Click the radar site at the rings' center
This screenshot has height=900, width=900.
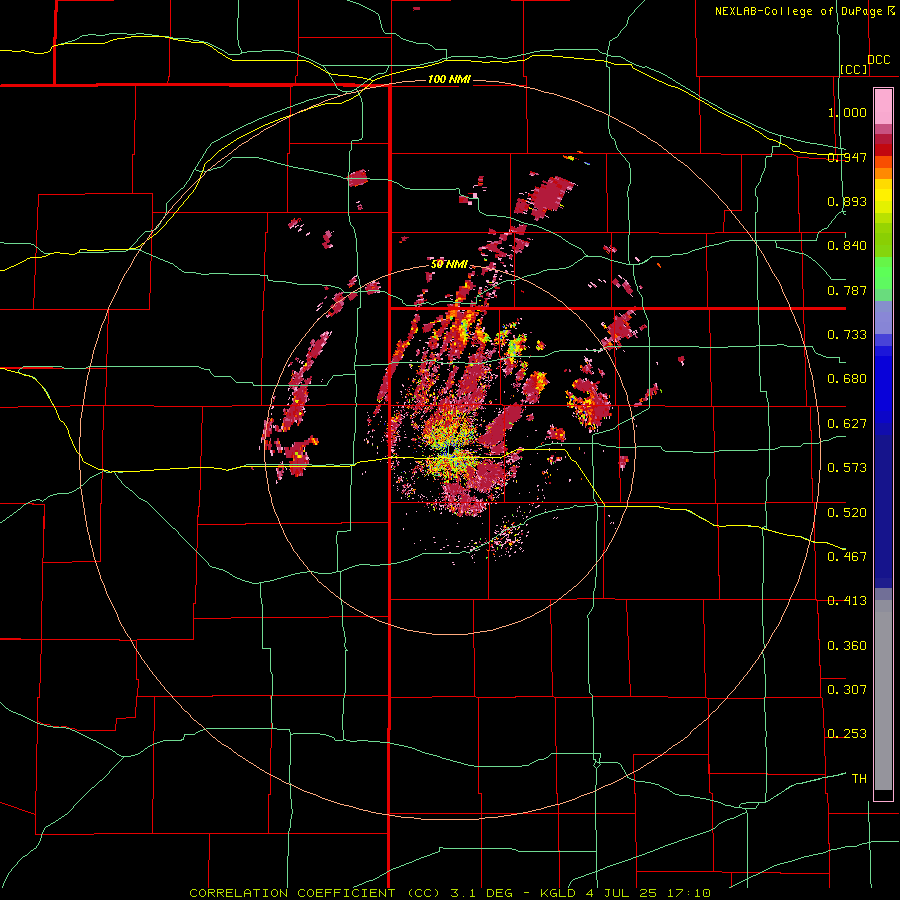451,449
